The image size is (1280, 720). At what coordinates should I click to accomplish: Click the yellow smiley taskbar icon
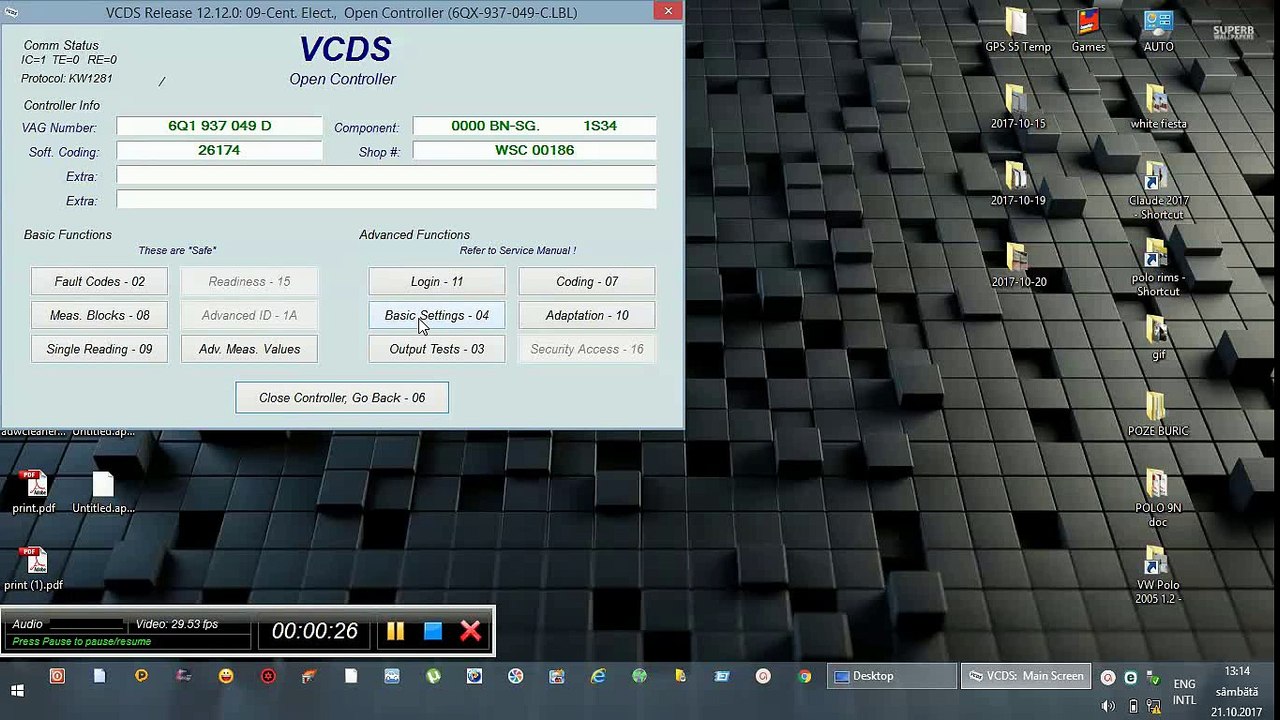pos(226,676)
